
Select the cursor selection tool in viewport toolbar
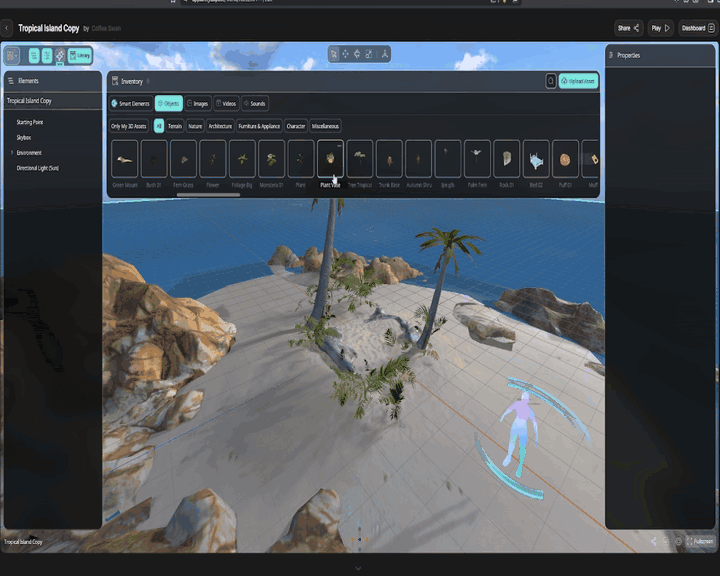[334, 54]
